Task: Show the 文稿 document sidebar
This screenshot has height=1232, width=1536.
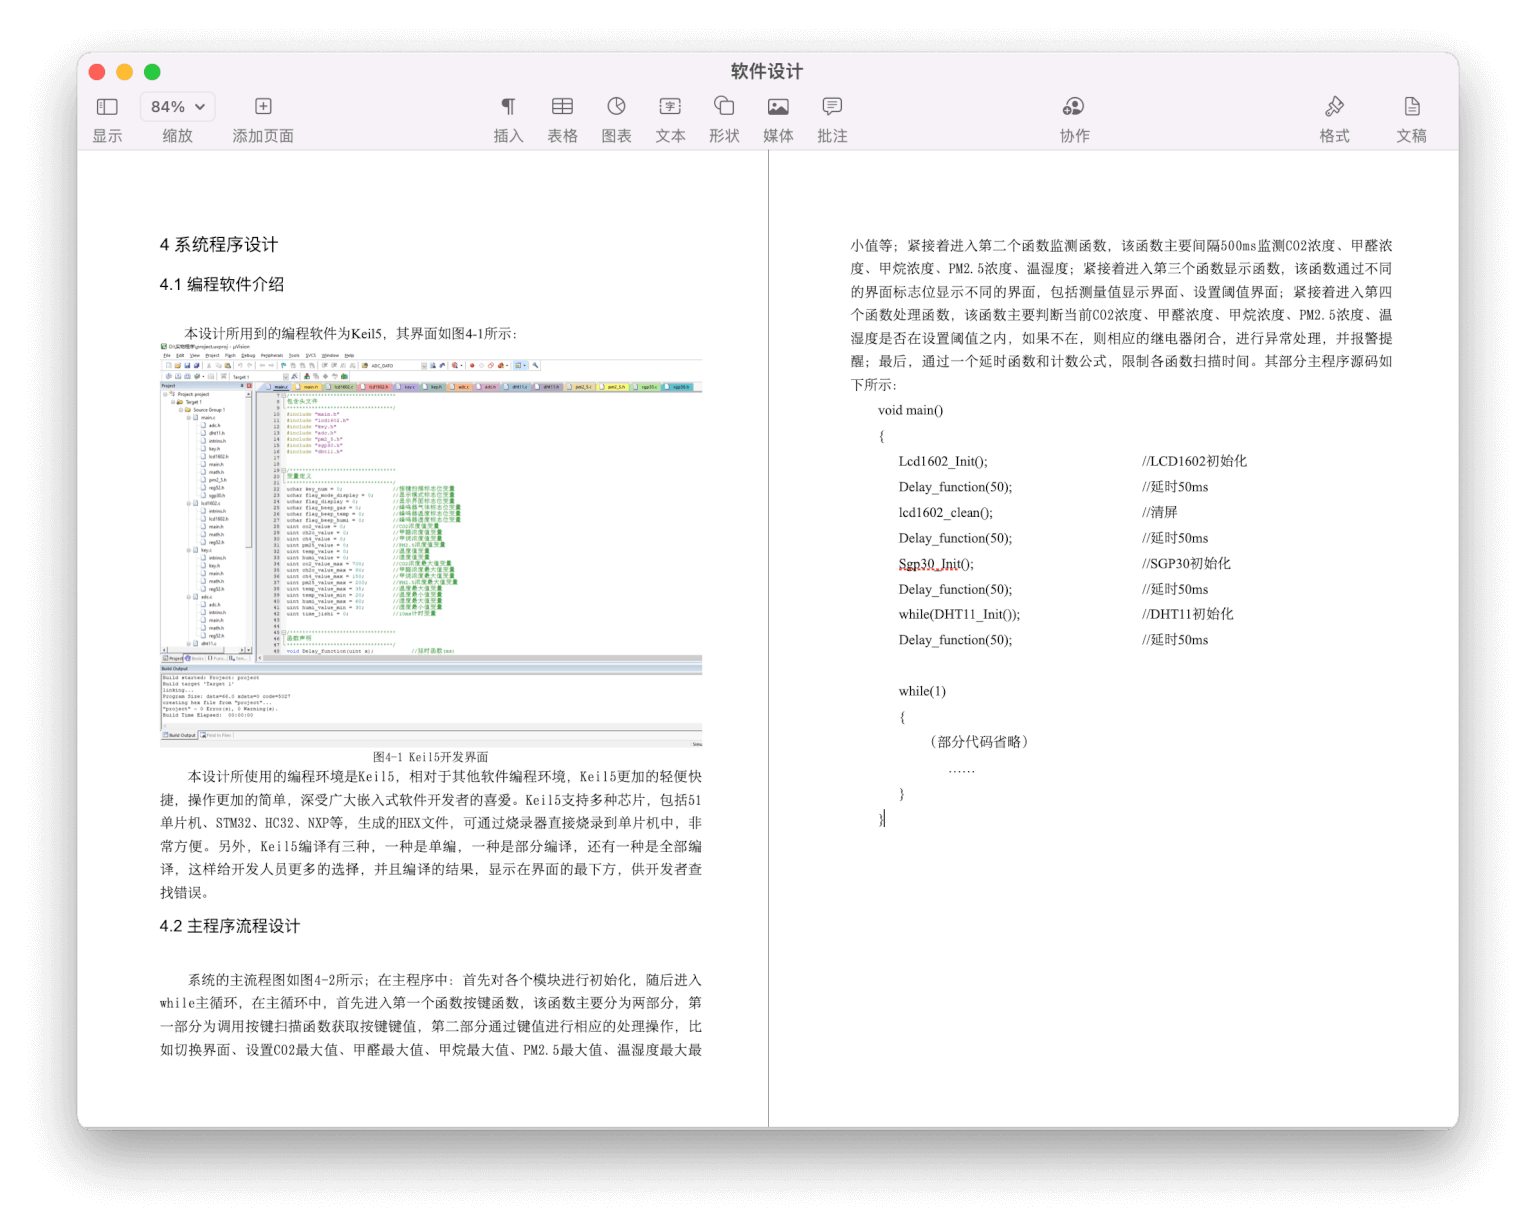Action: tap(1411, 106)
